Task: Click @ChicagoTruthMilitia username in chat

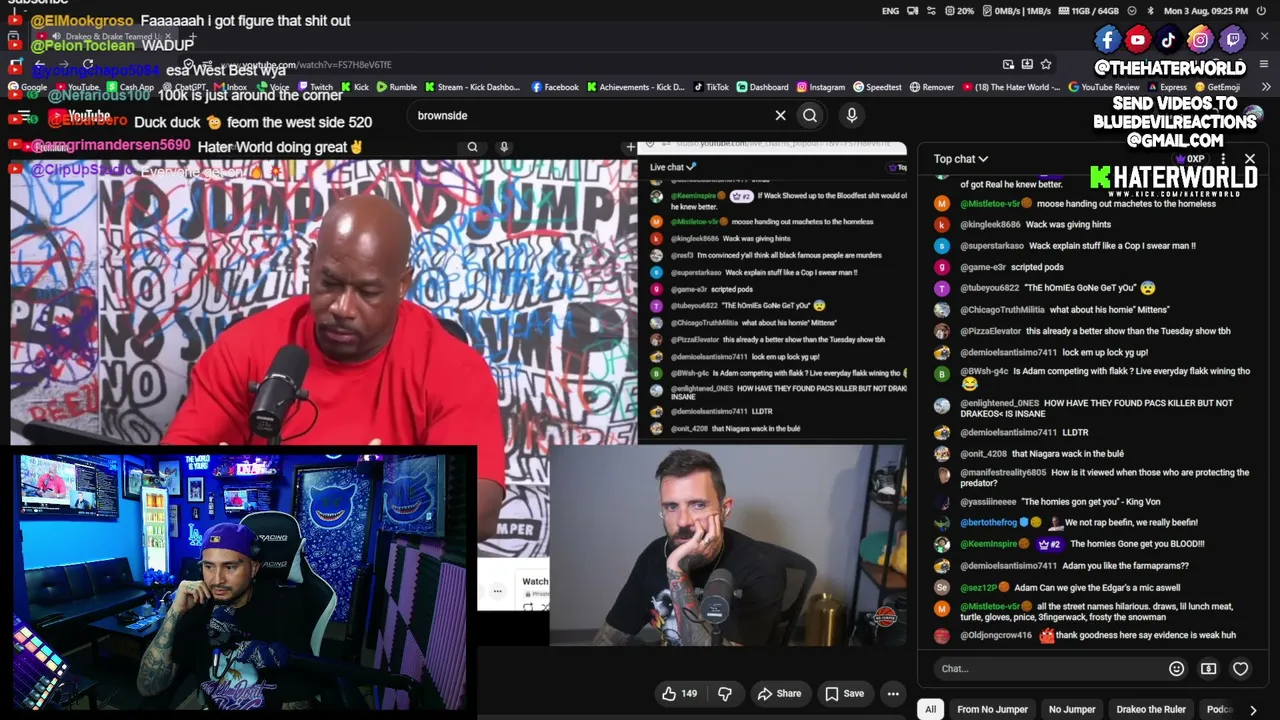Action: [1002, 310]
